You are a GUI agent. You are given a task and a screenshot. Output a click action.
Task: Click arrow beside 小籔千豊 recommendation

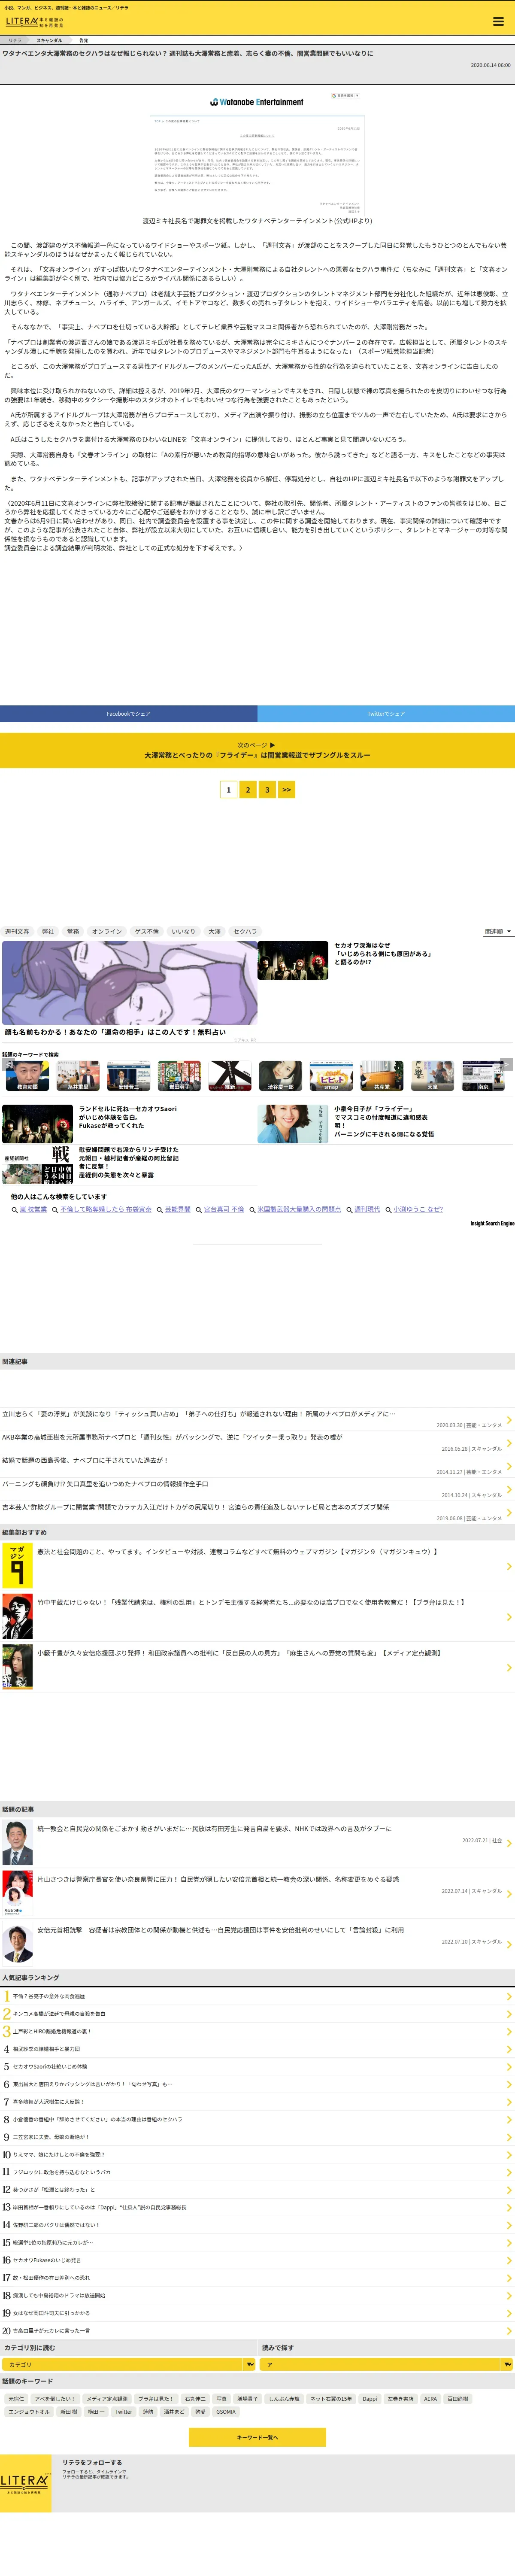(509, 1667)
